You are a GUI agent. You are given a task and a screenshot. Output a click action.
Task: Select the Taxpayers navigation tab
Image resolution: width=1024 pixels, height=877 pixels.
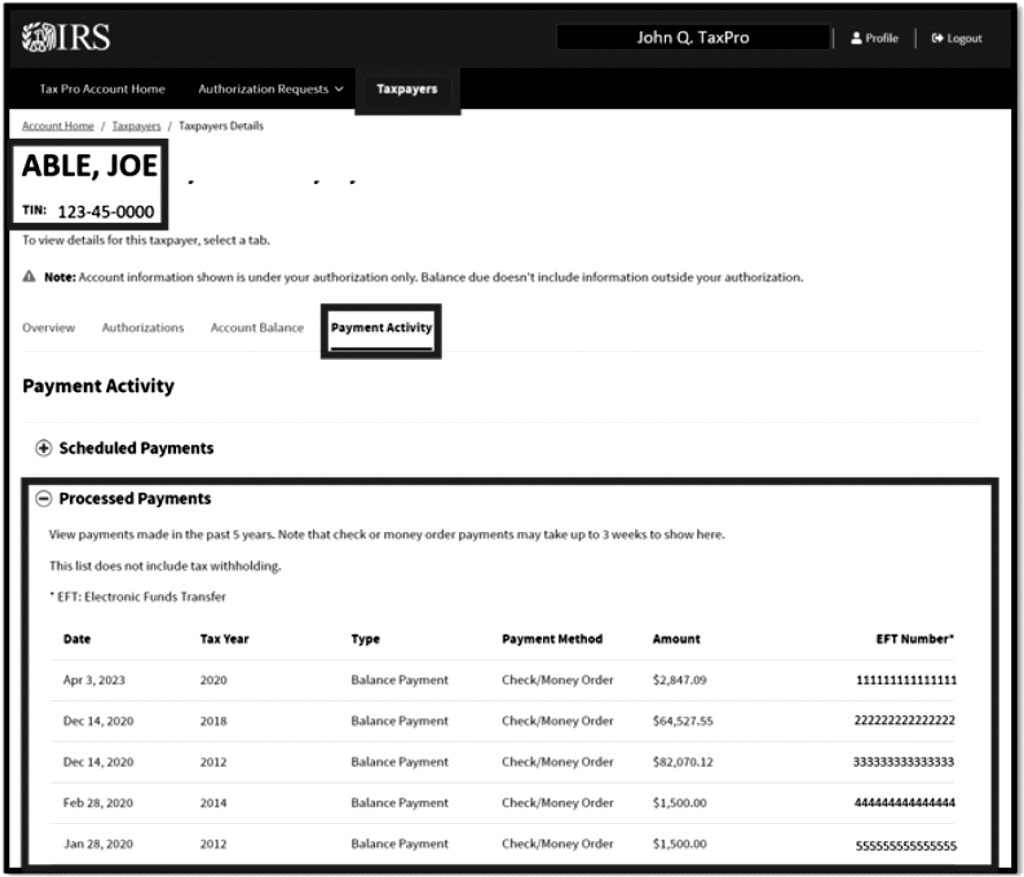407,89
